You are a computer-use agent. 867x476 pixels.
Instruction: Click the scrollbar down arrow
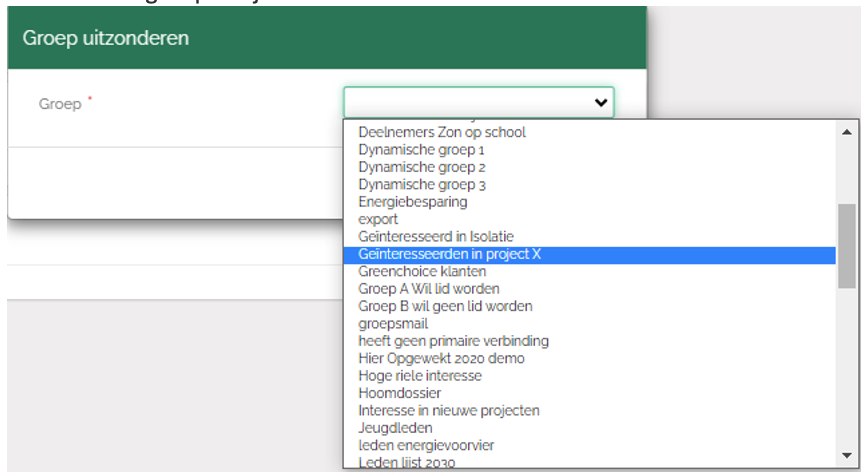[847, 455]
